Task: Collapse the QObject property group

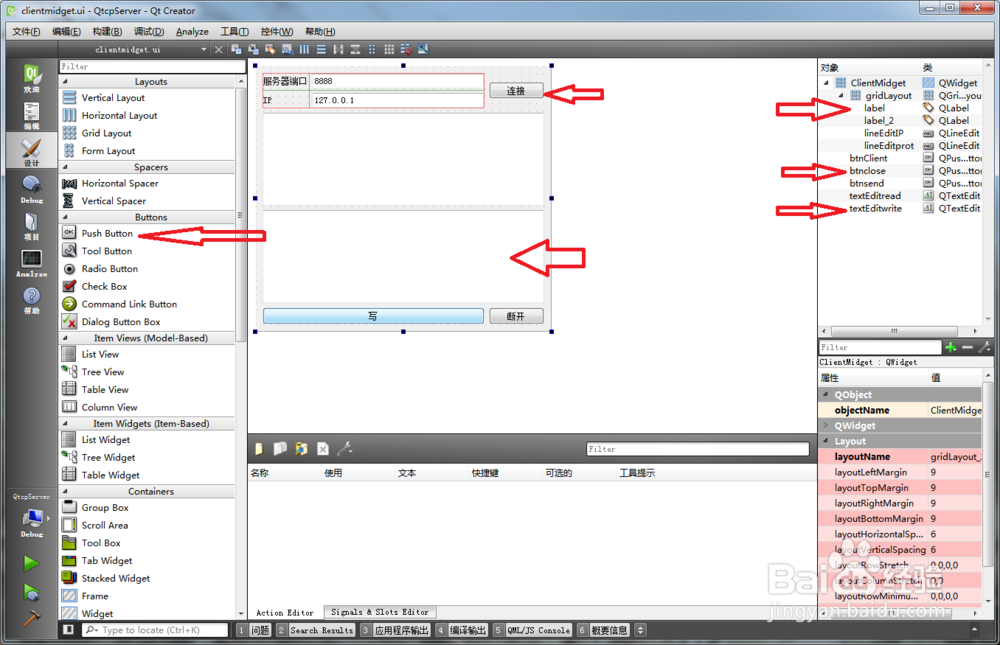Action: pos(826,395)
